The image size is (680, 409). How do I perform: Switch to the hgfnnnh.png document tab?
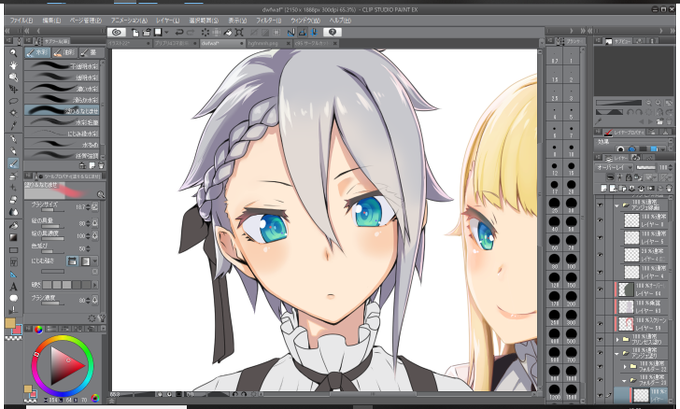(x=268, y=43)
